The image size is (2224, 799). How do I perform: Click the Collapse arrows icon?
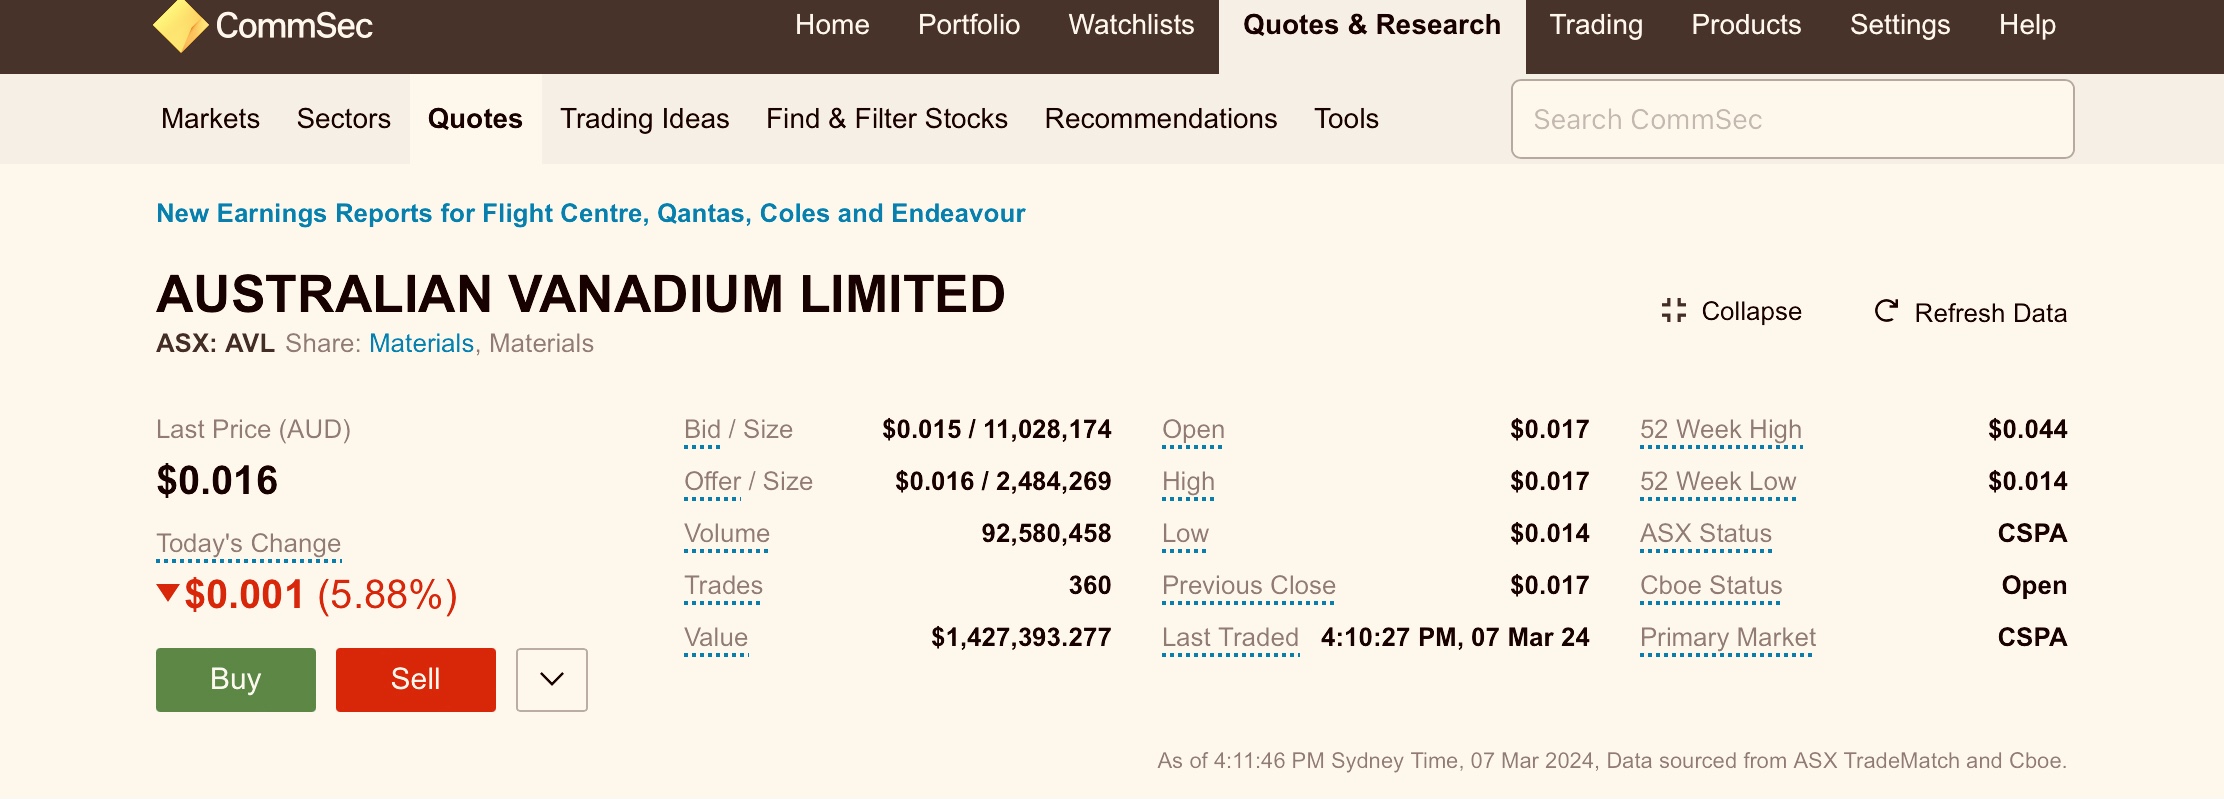tap(1673, 311)
